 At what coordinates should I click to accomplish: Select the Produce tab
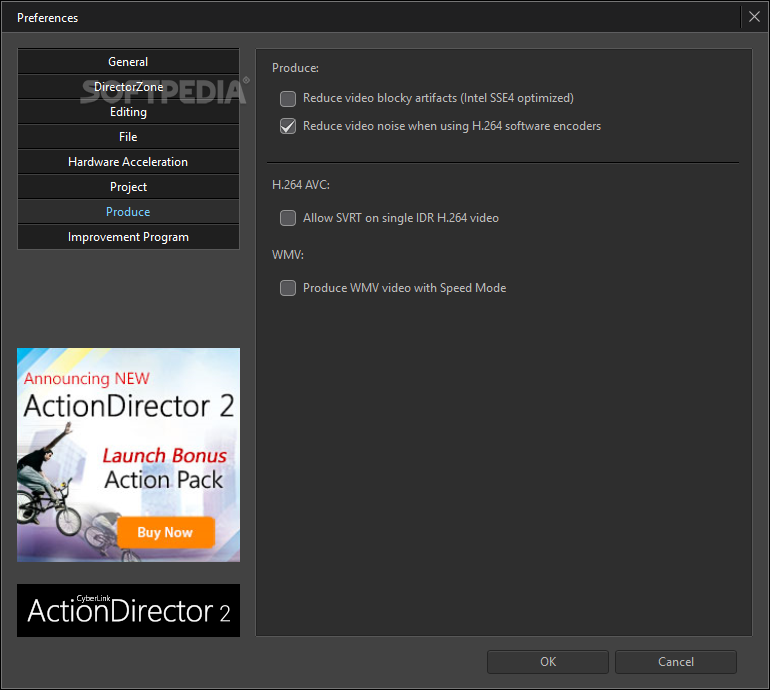[128, 212]
